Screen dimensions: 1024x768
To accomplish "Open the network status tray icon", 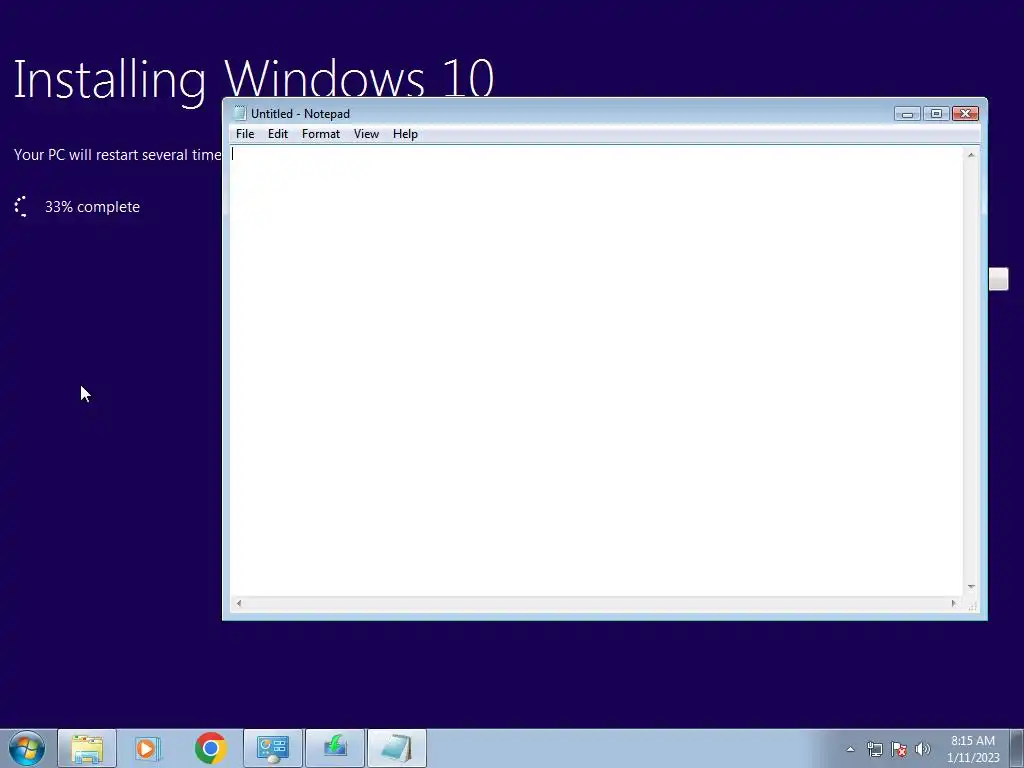I will click(874, 749).
